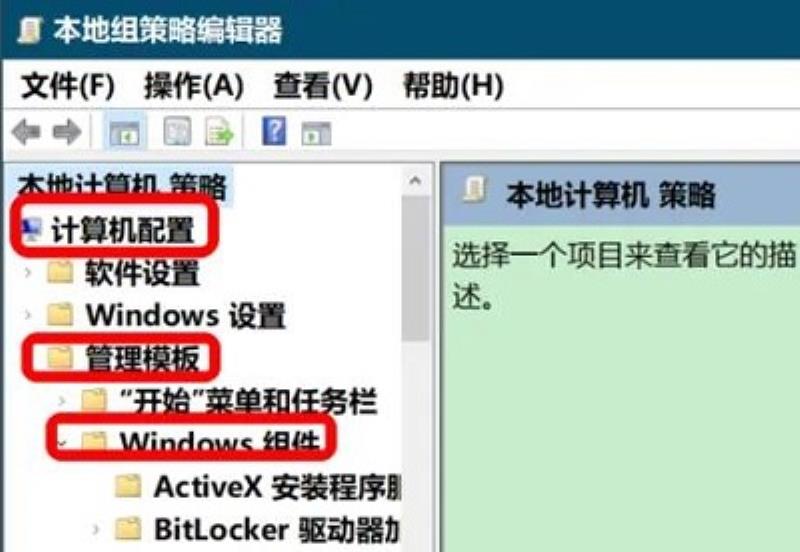Click the Local Group Policy Editor title icon
The height and width of the screenshot is (552, 800).
(28, 30)
